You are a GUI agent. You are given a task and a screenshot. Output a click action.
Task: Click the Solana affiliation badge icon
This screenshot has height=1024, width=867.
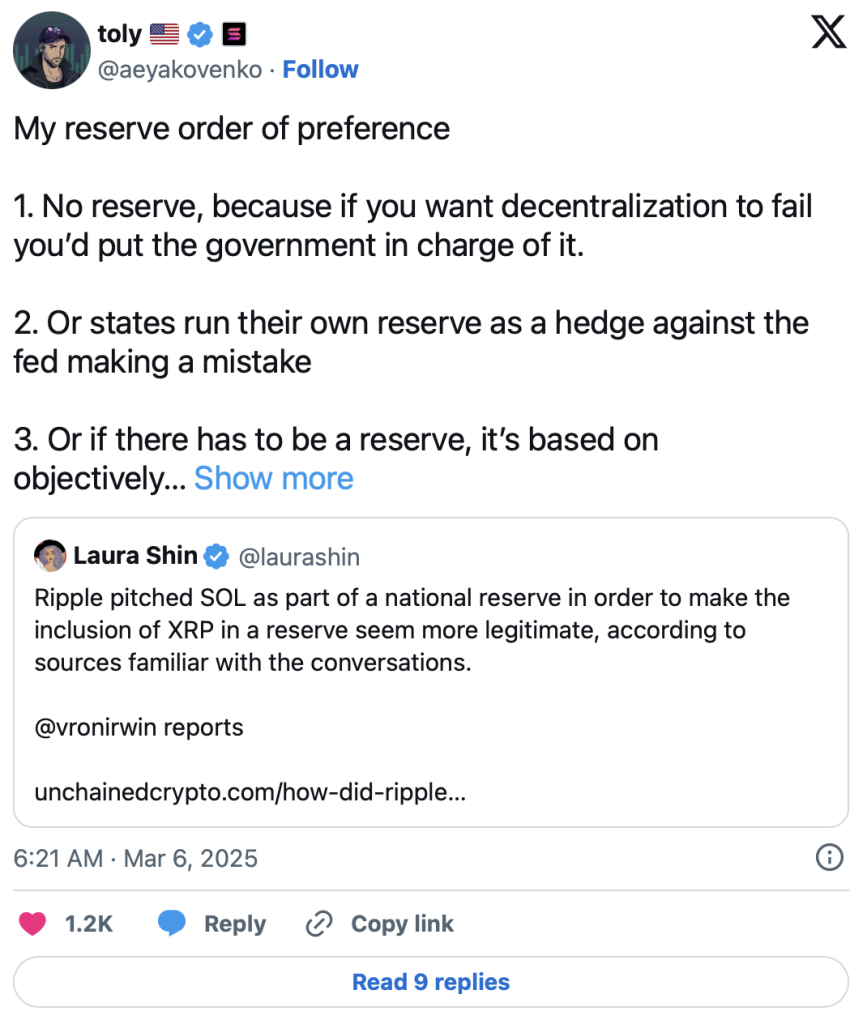pyautogui.click(x=233, y=35)
